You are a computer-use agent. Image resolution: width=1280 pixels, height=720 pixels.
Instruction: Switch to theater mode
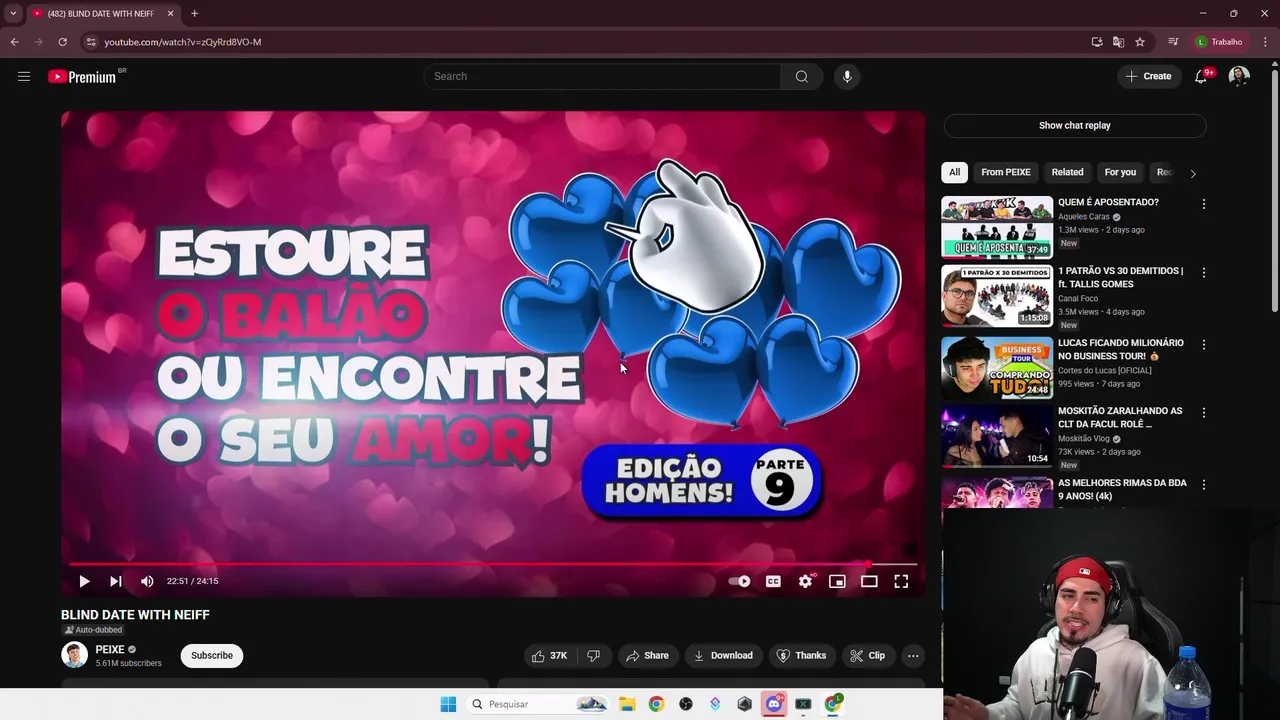pyautogui.click(x=869, y=581)
